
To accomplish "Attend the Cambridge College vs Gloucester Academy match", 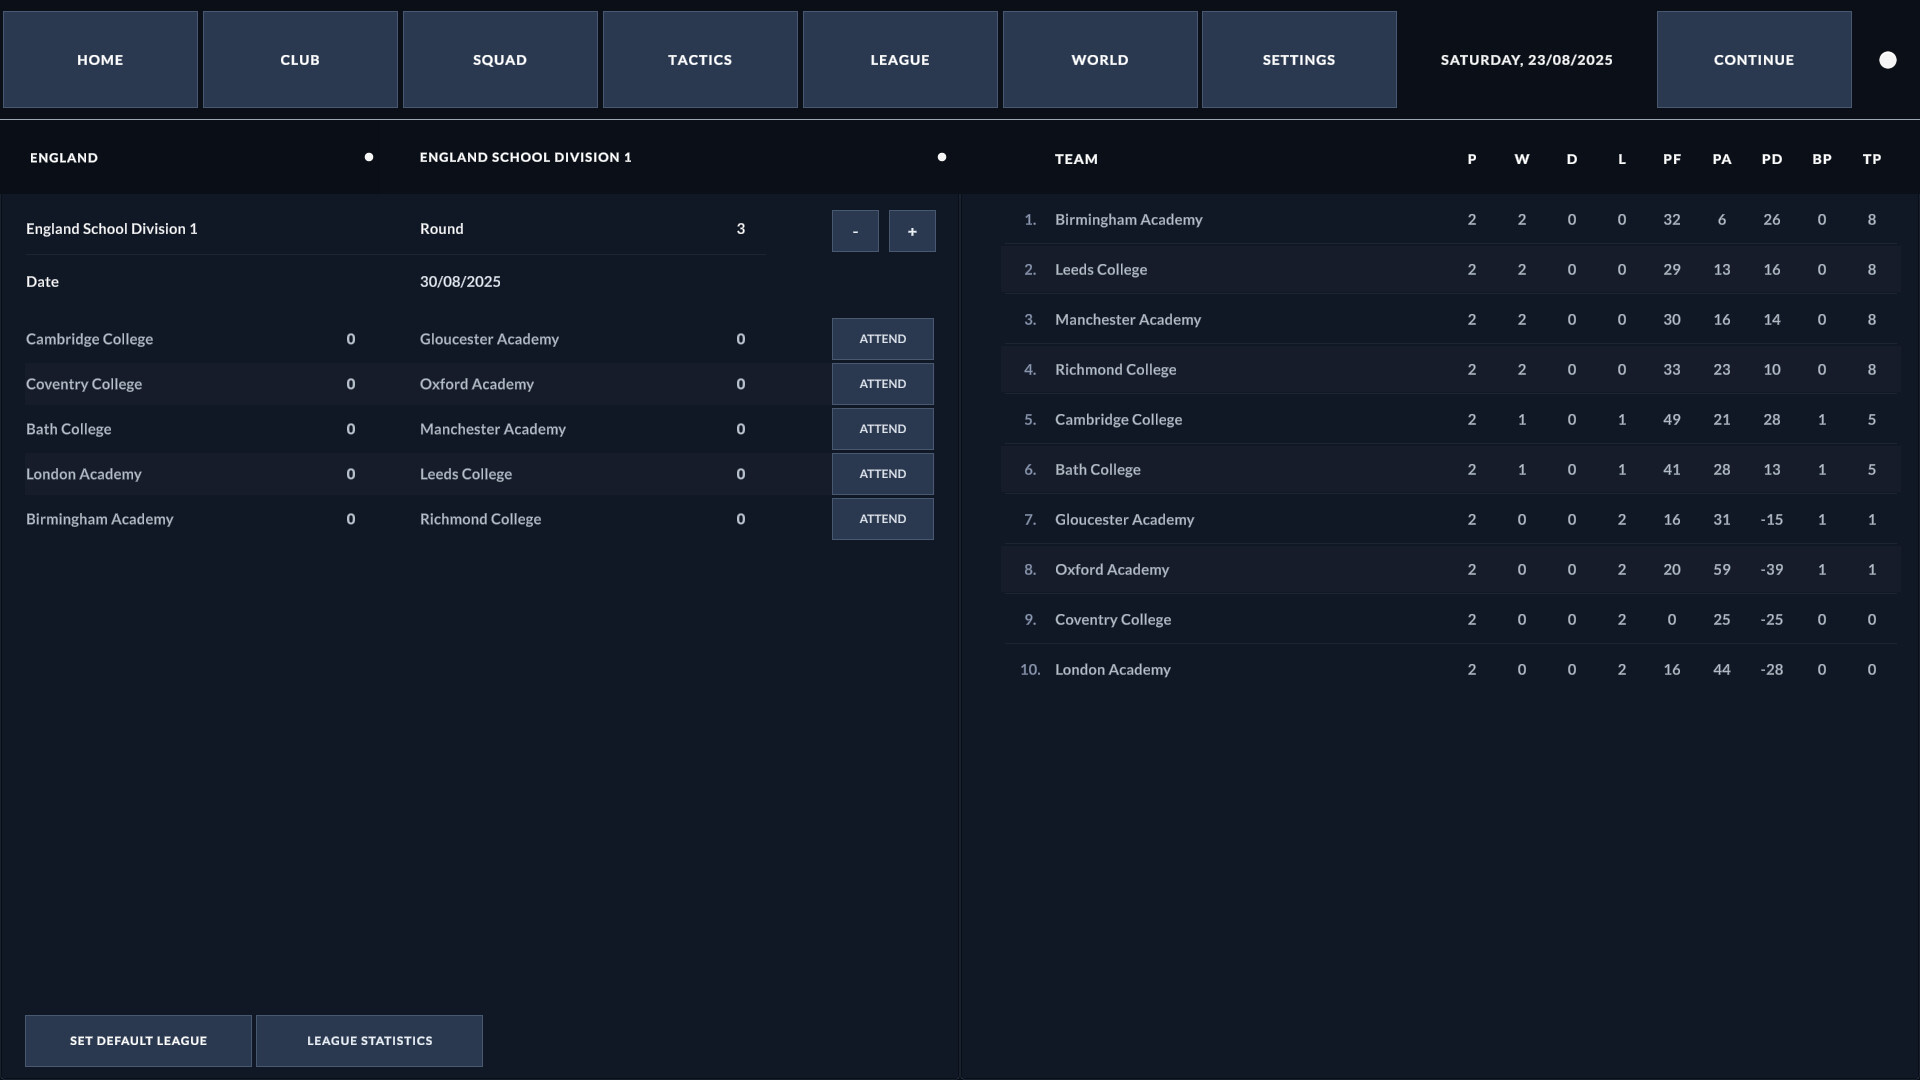I will coord(883,339).
